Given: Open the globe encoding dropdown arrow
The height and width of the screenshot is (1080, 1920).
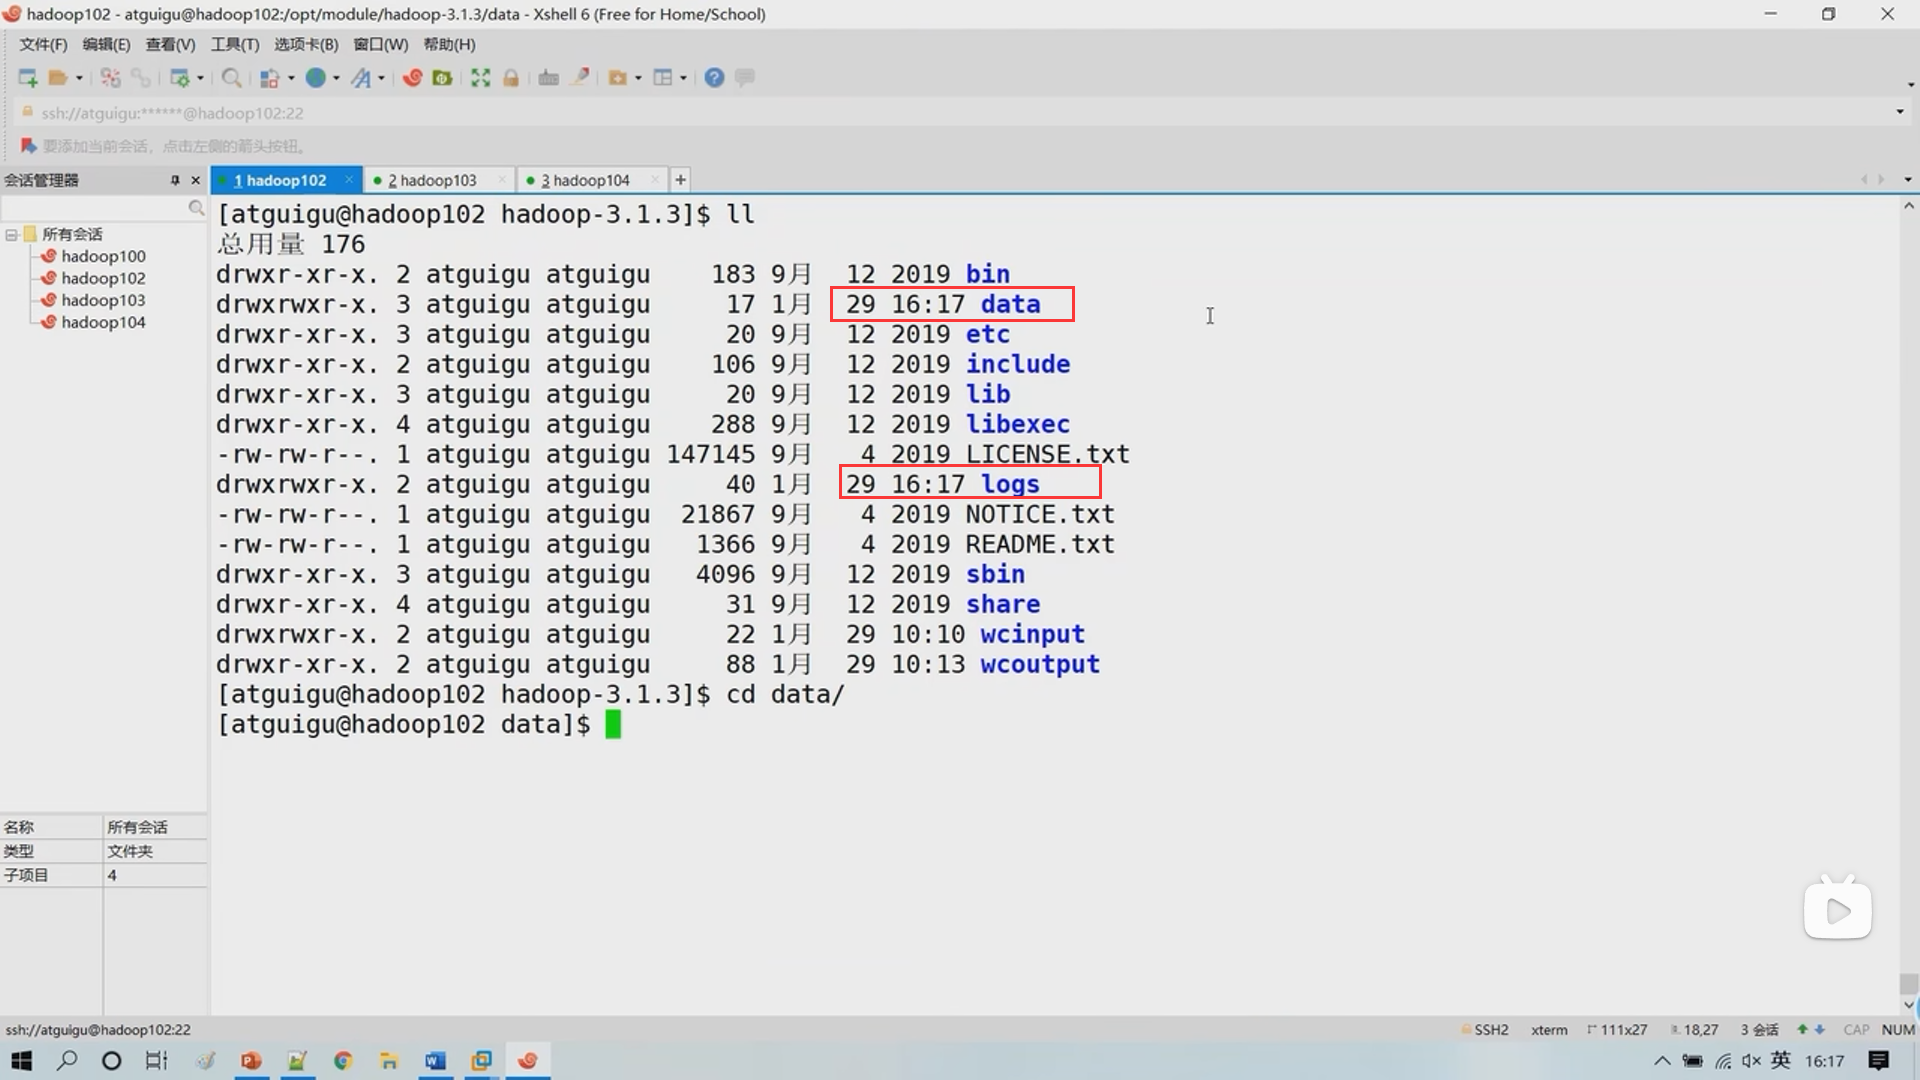Looking at the screenshot, I should [336, 78].
